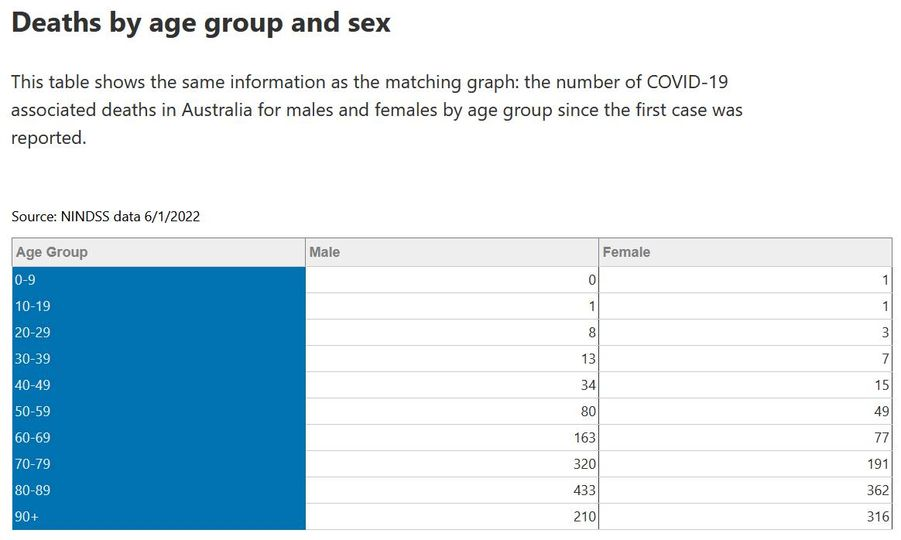Click the Male column header
Screen dimensions: 901x540
[x=452, y=252]
